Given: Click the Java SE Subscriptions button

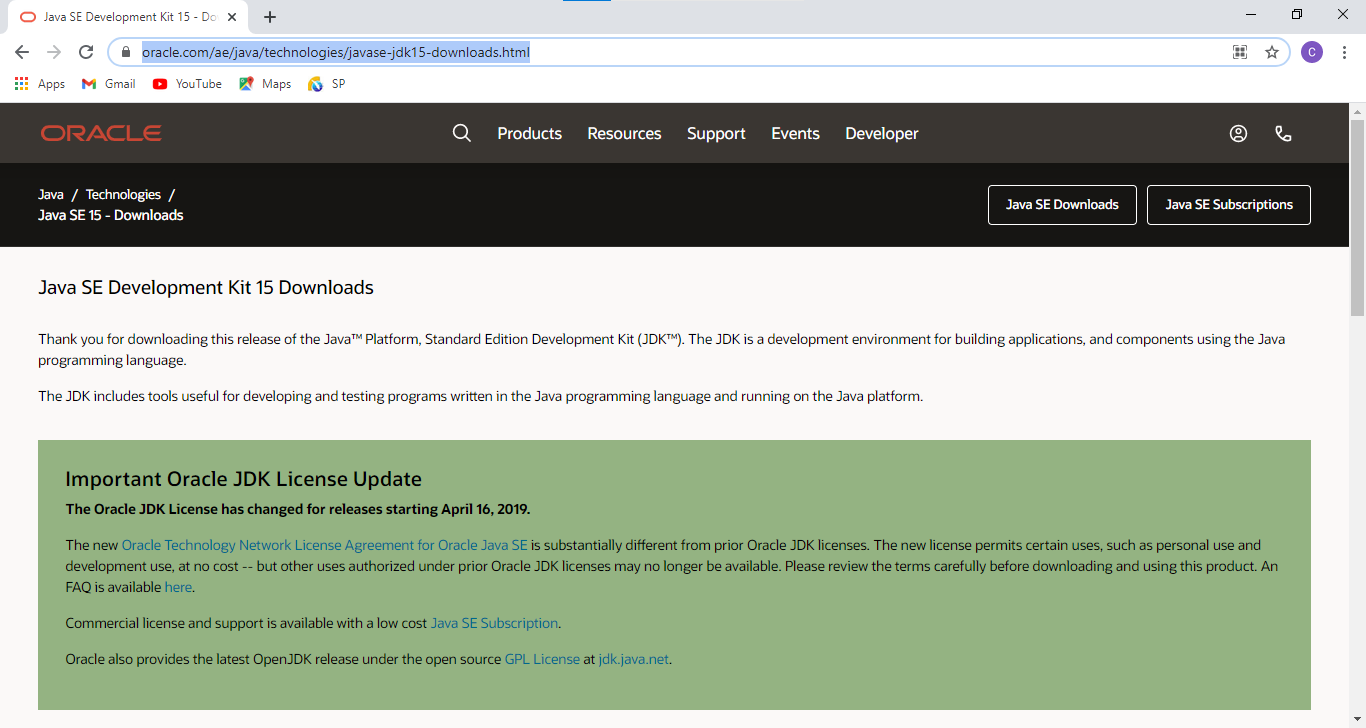Looking at the screenshot, I should coord(1228,204).
